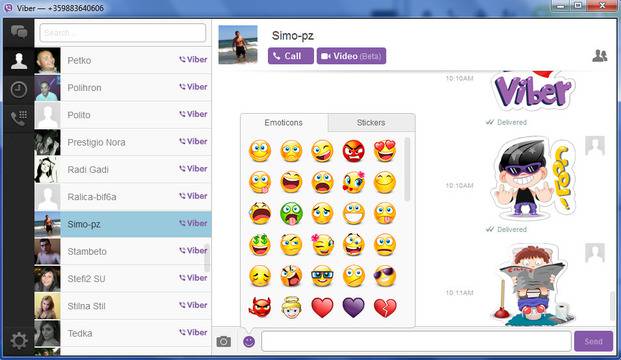This screenshot has height=360, width=621.
Task: Open contact Polihron
Action: [x=123, y=88]
